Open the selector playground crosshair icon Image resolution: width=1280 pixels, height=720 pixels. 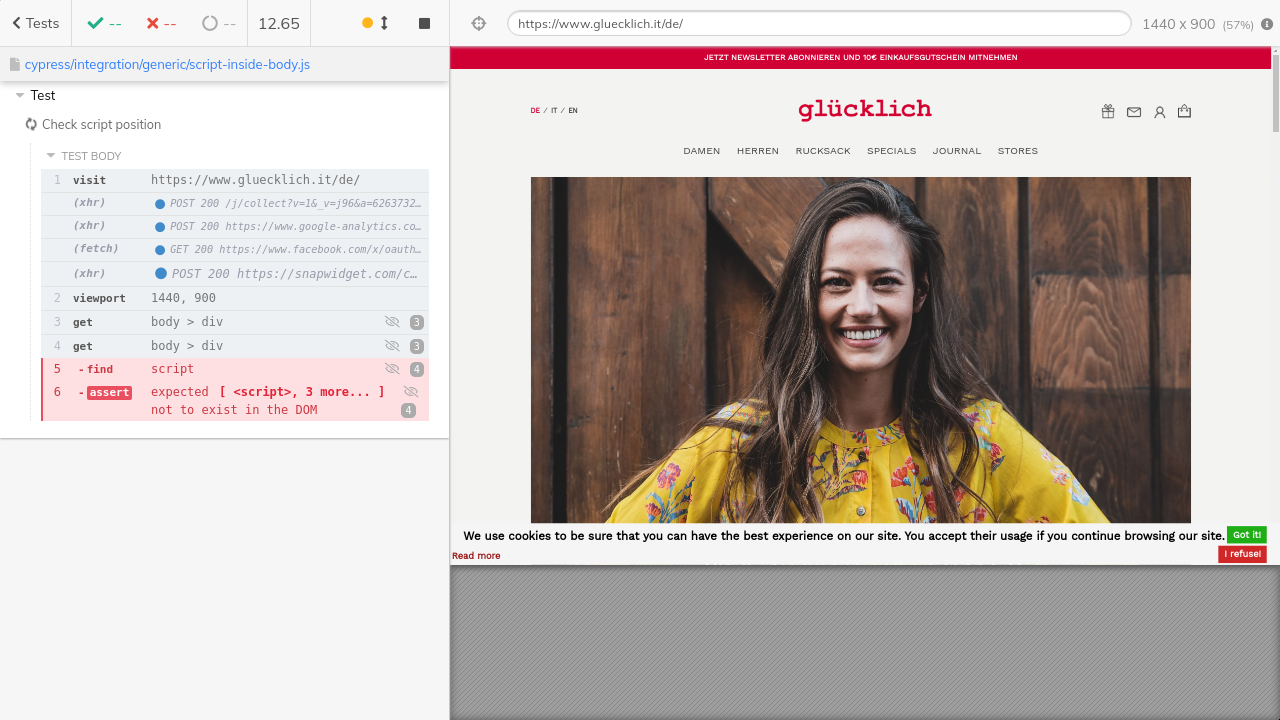click(479, 23)
